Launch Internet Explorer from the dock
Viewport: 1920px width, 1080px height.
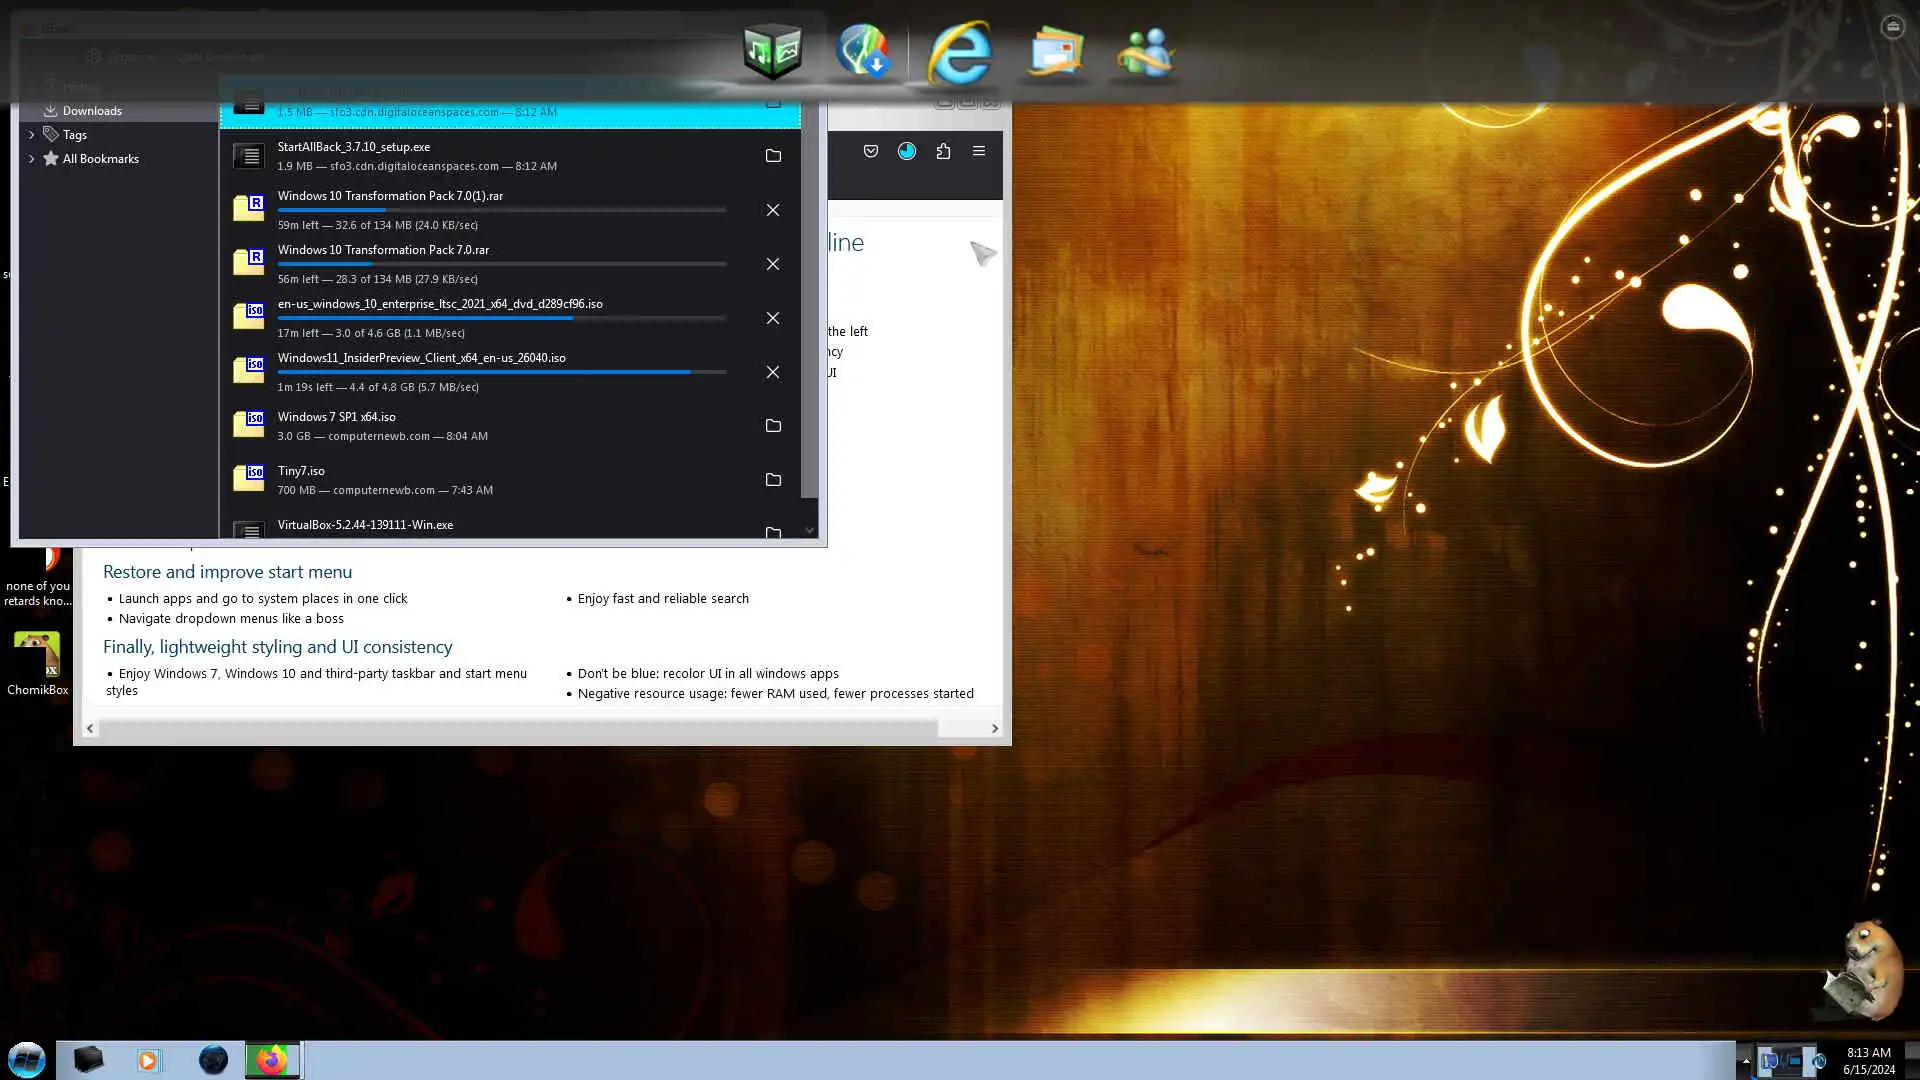[958, 52]
